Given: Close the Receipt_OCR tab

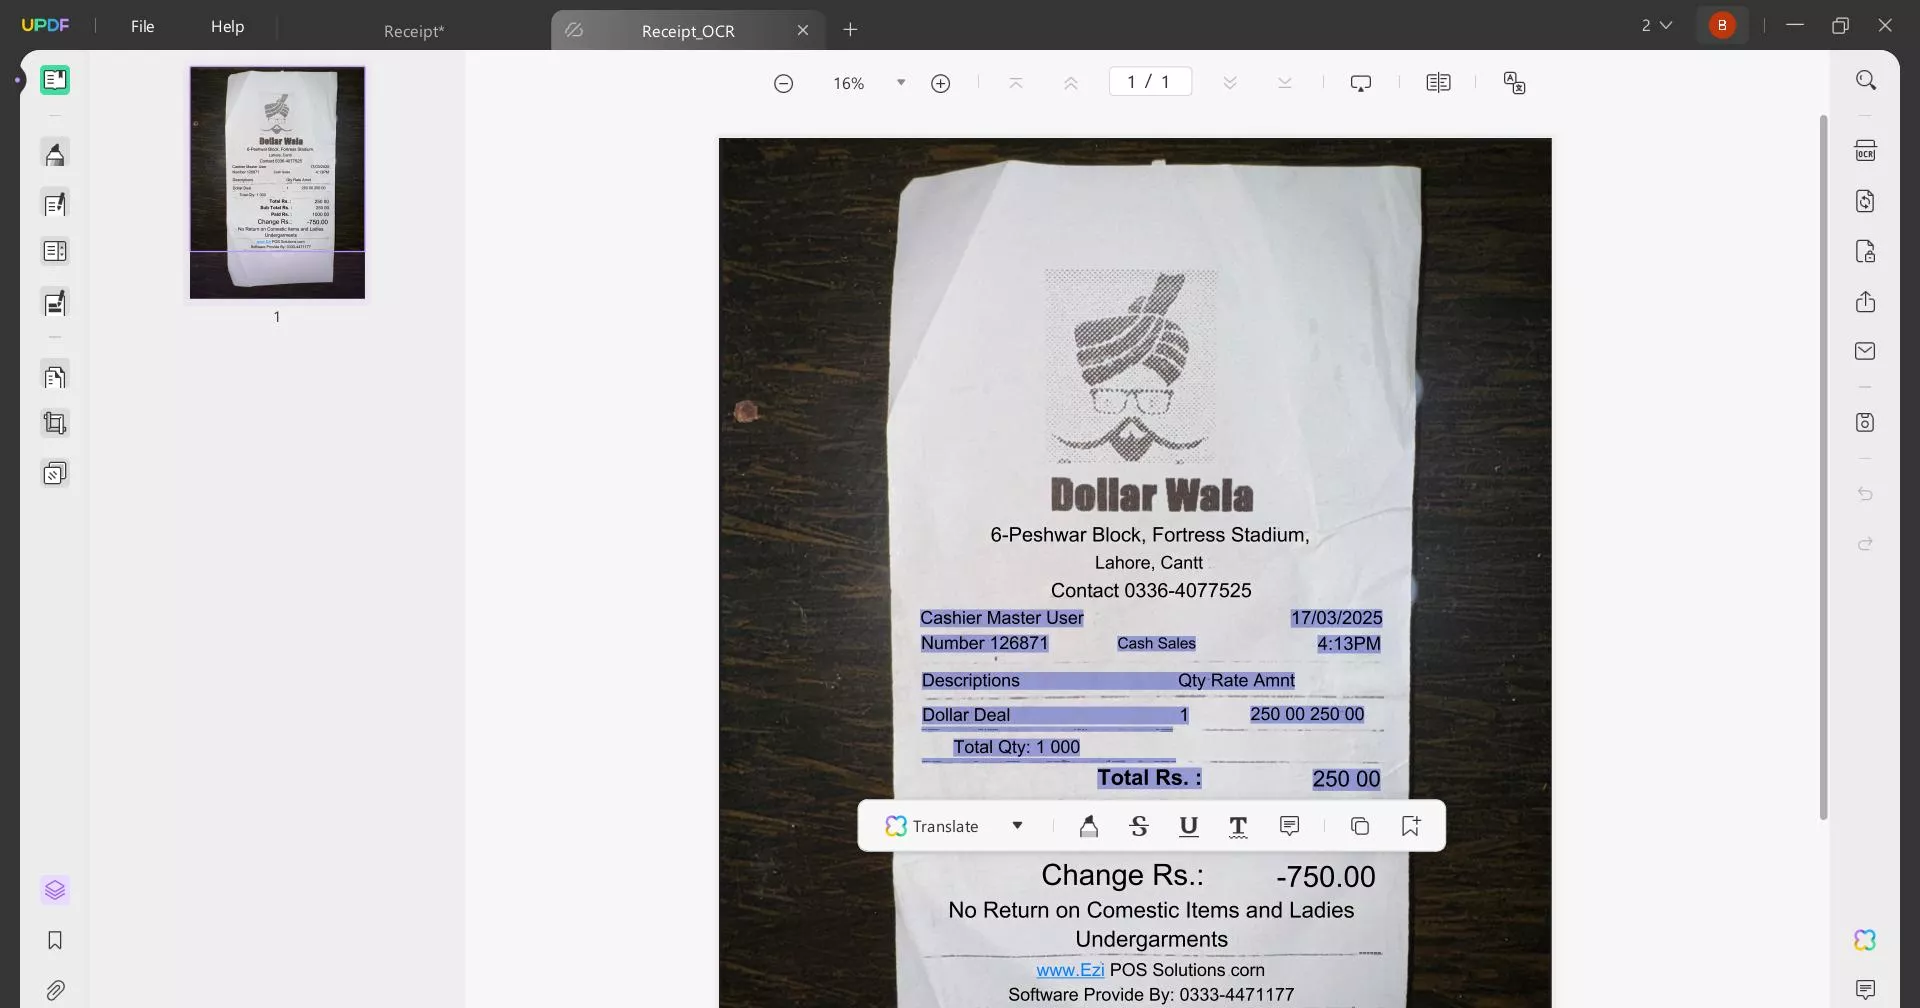Looking at the screenshot, I should click(x=803, y=30).
